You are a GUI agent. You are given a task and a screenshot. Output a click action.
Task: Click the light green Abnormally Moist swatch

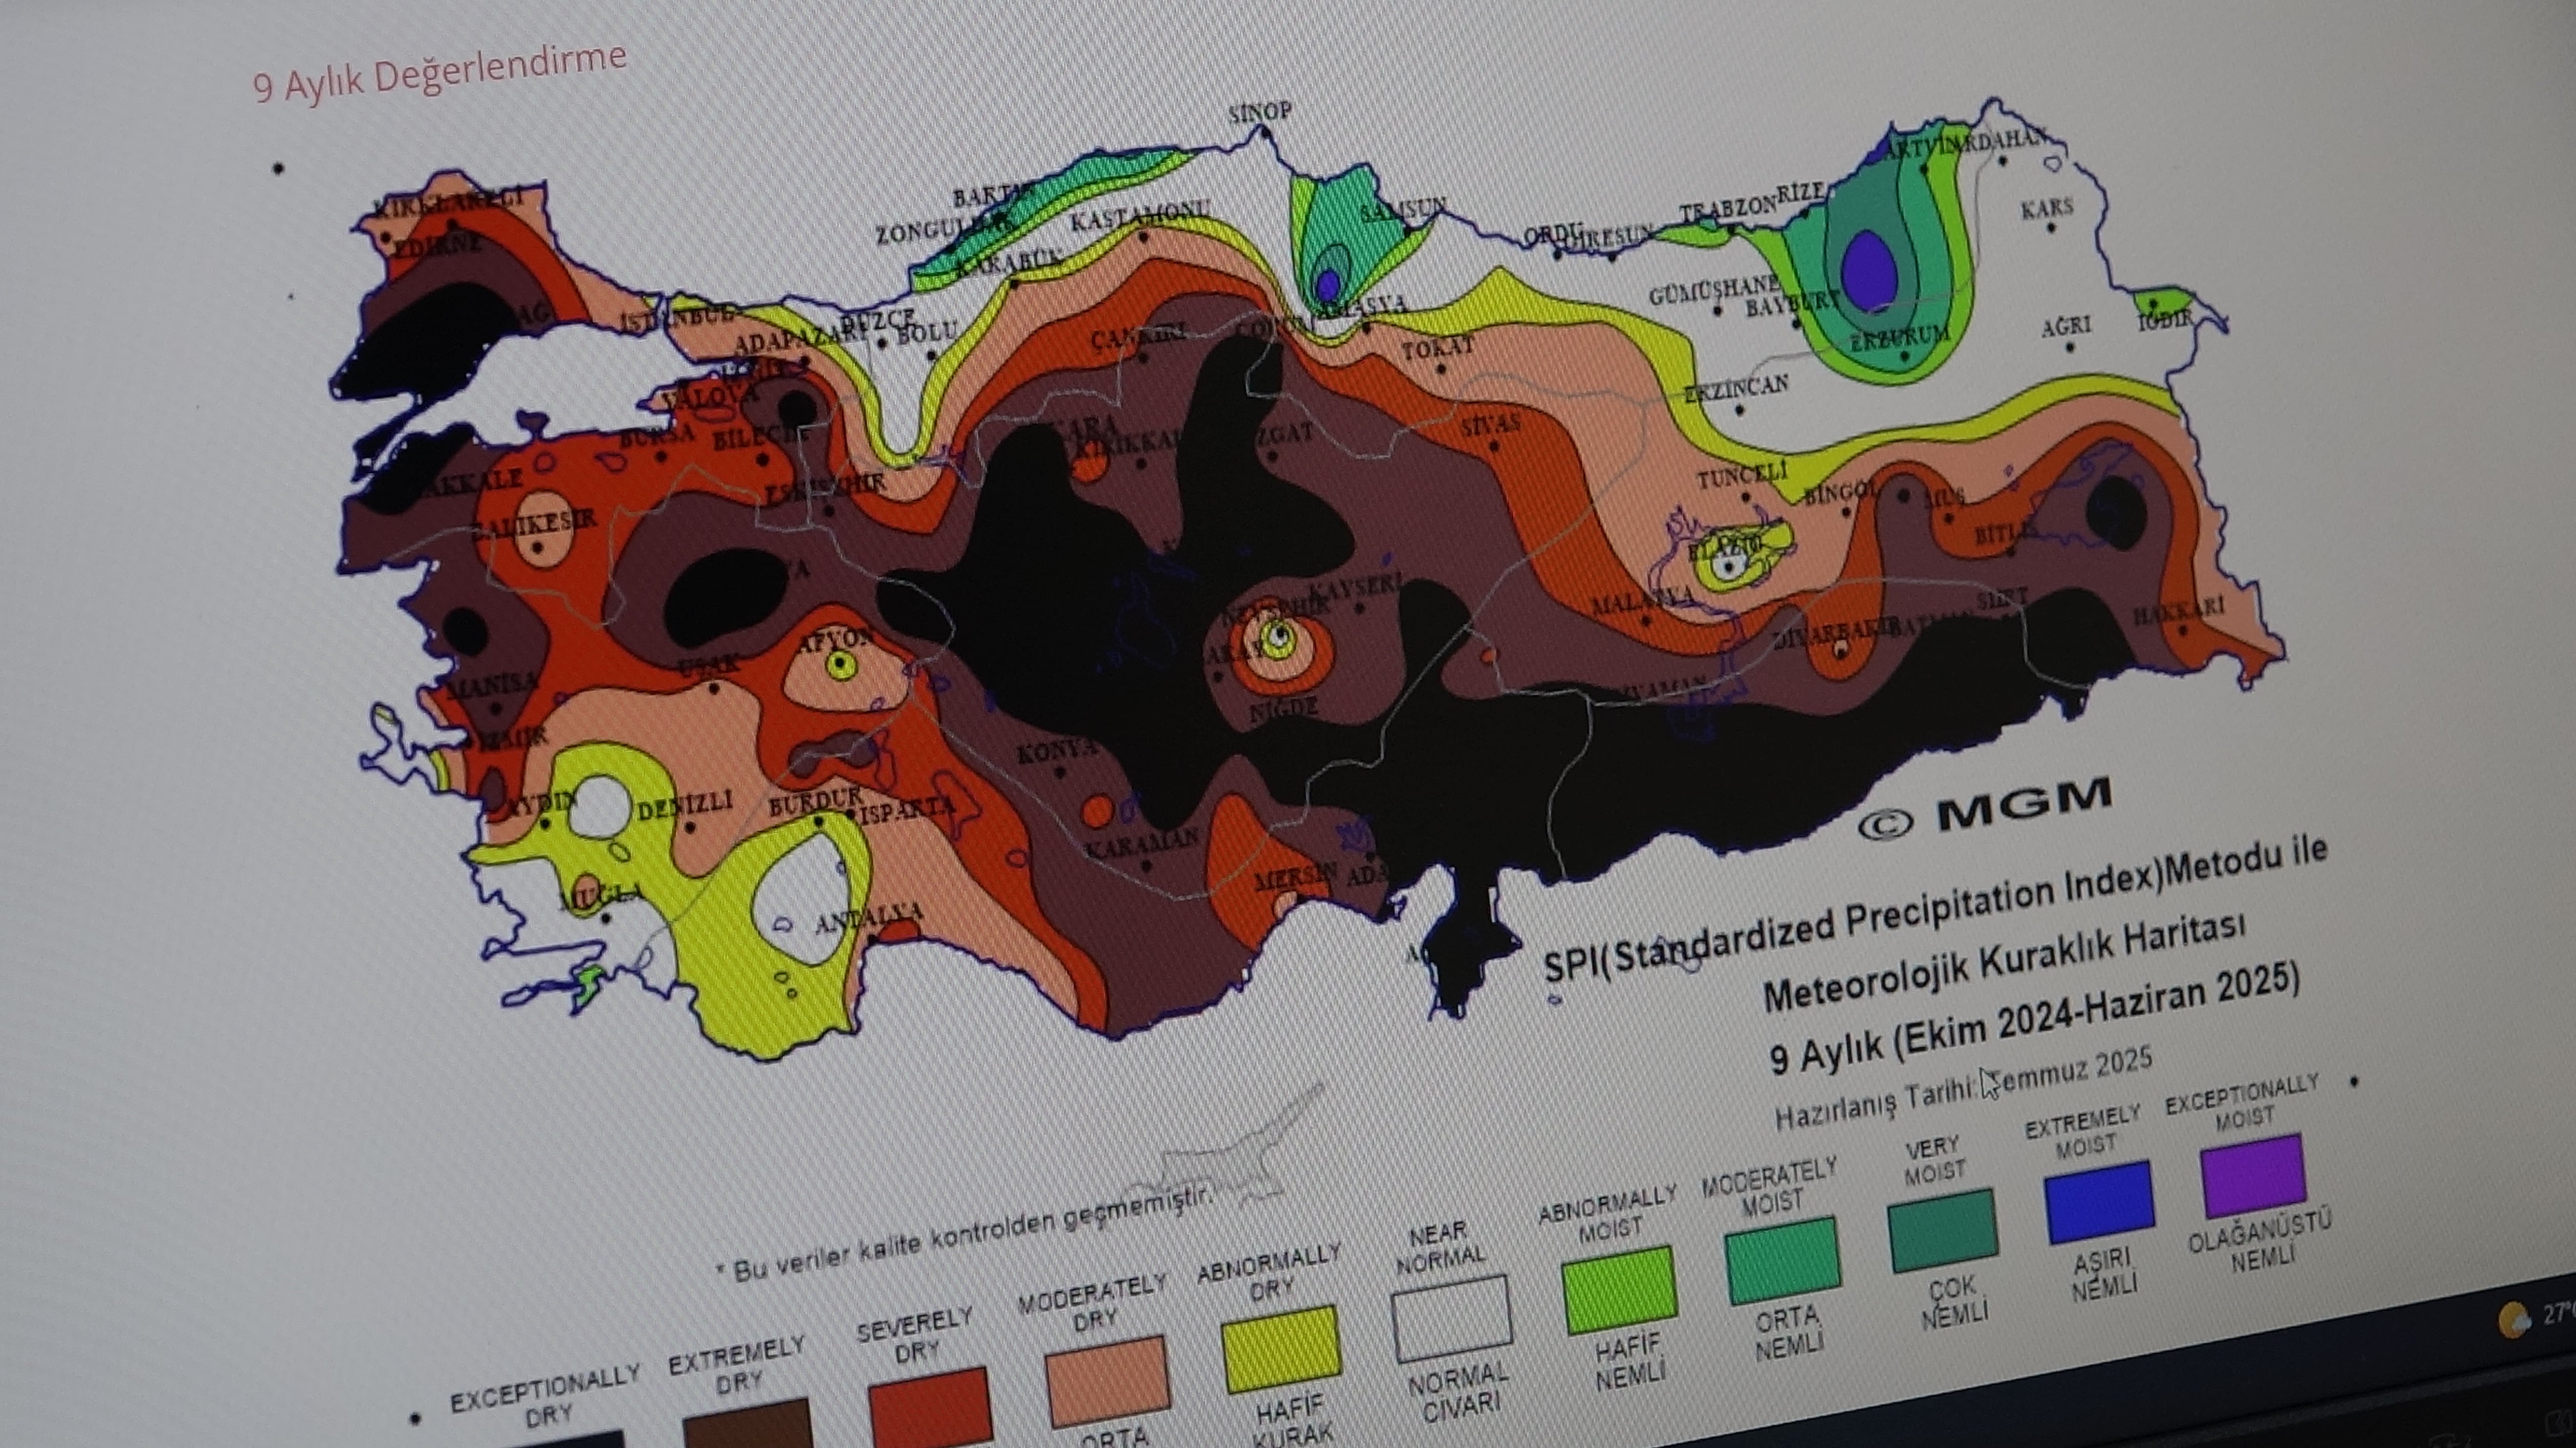1619,1290
